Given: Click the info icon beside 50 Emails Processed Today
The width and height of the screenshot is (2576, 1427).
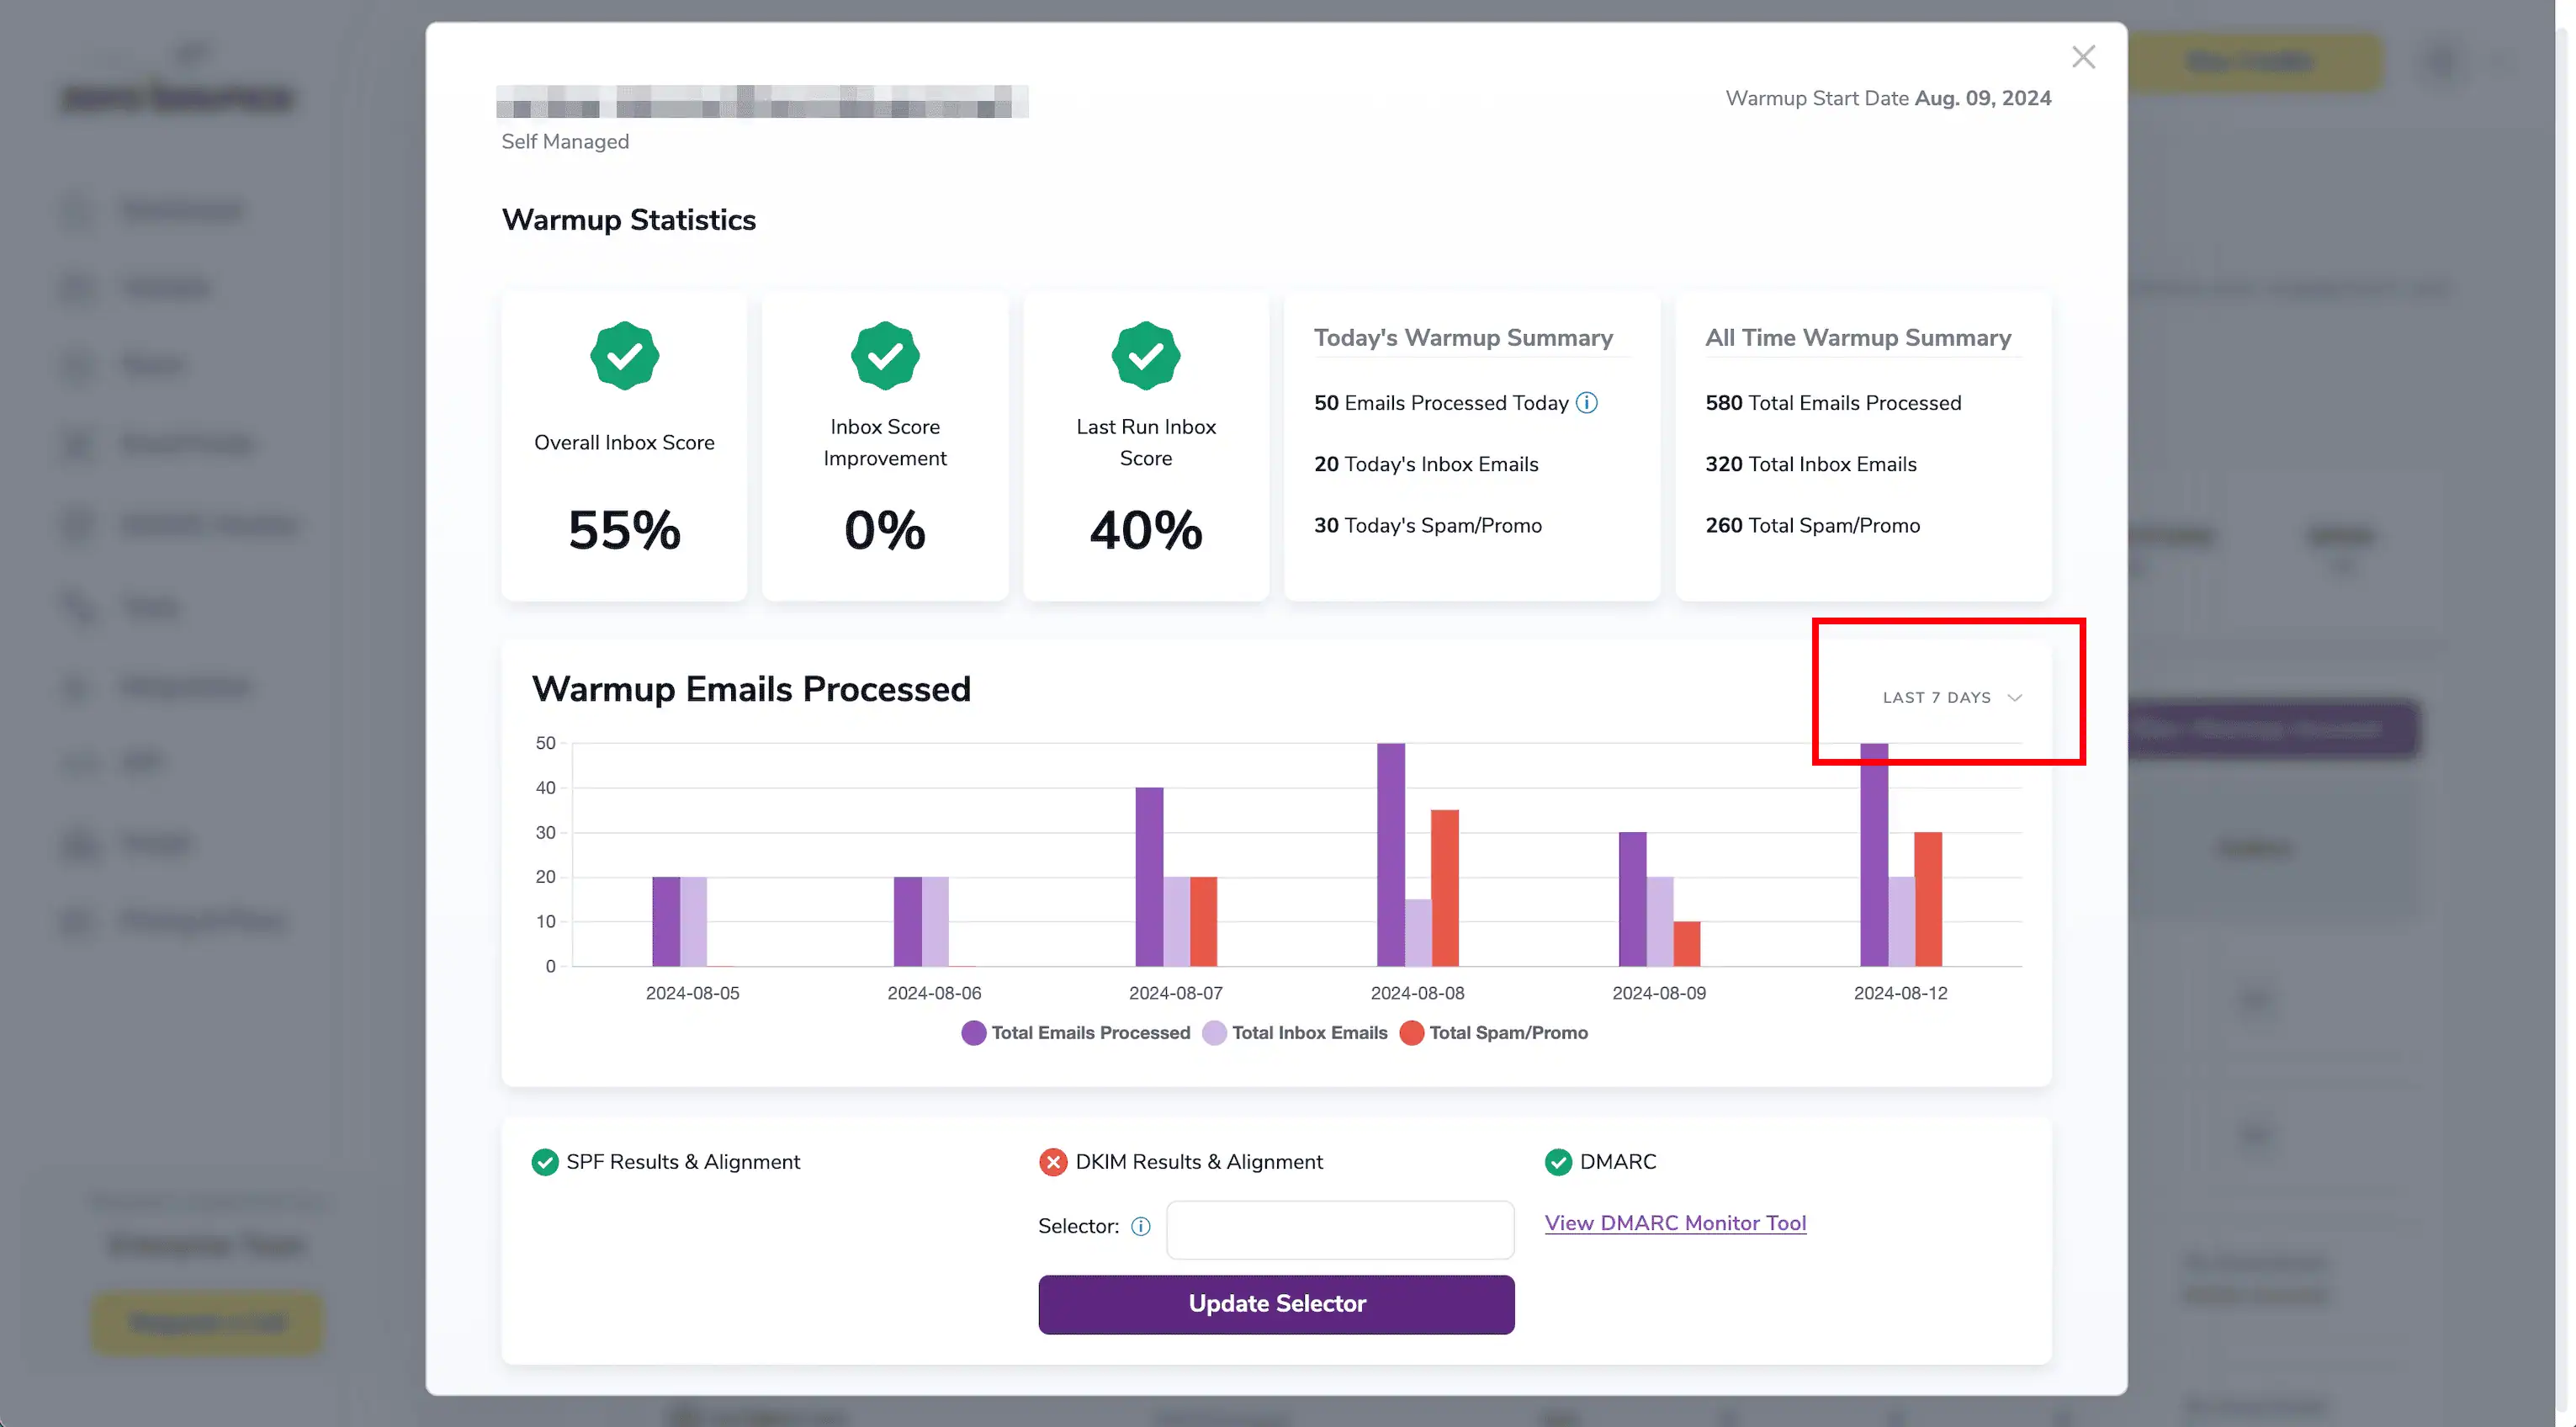Looking at the screenshot, I should tap(1587, 403).
